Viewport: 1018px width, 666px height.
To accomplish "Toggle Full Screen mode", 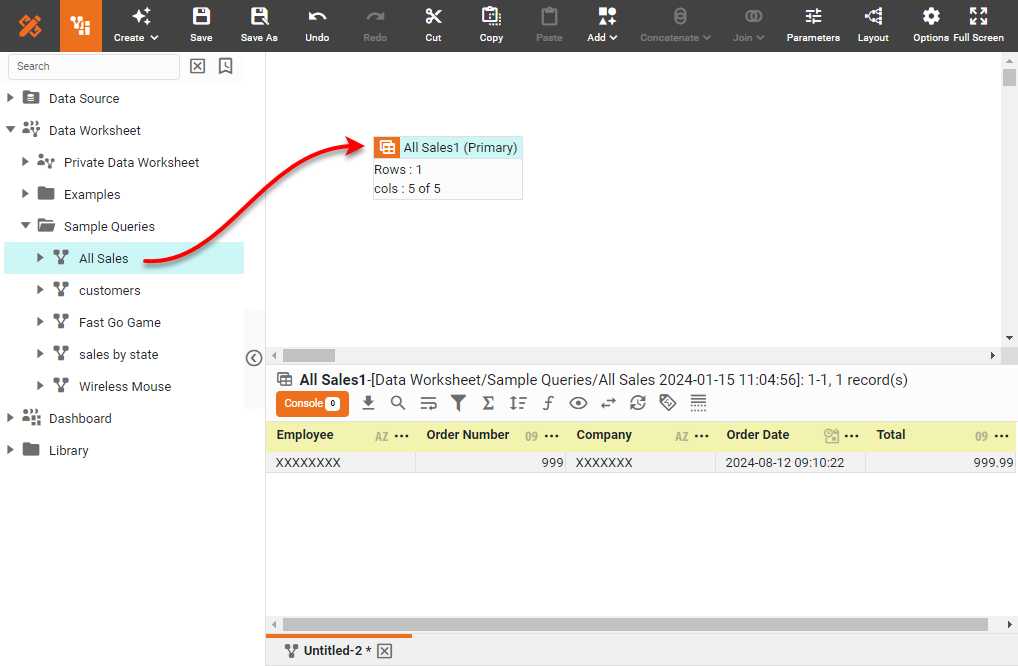I will coord(978,25).
